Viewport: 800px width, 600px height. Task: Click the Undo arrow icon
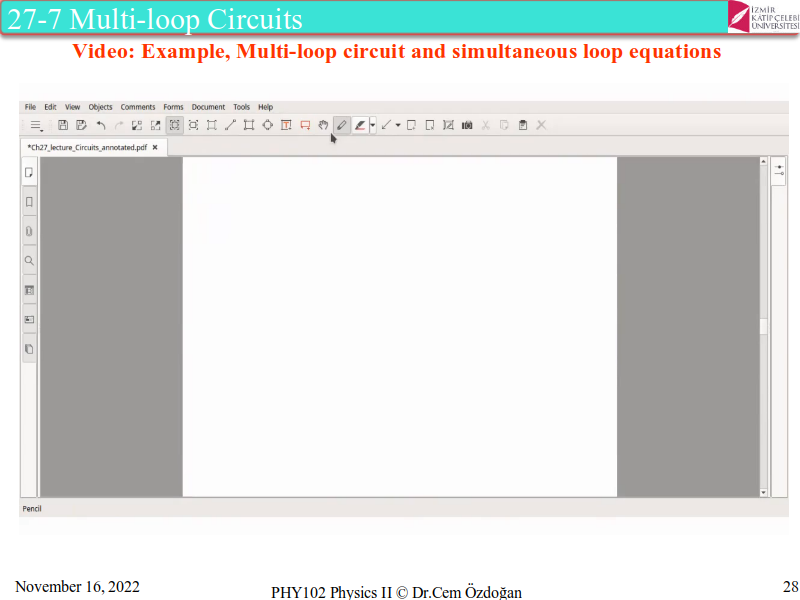click(x=100, y=125)
